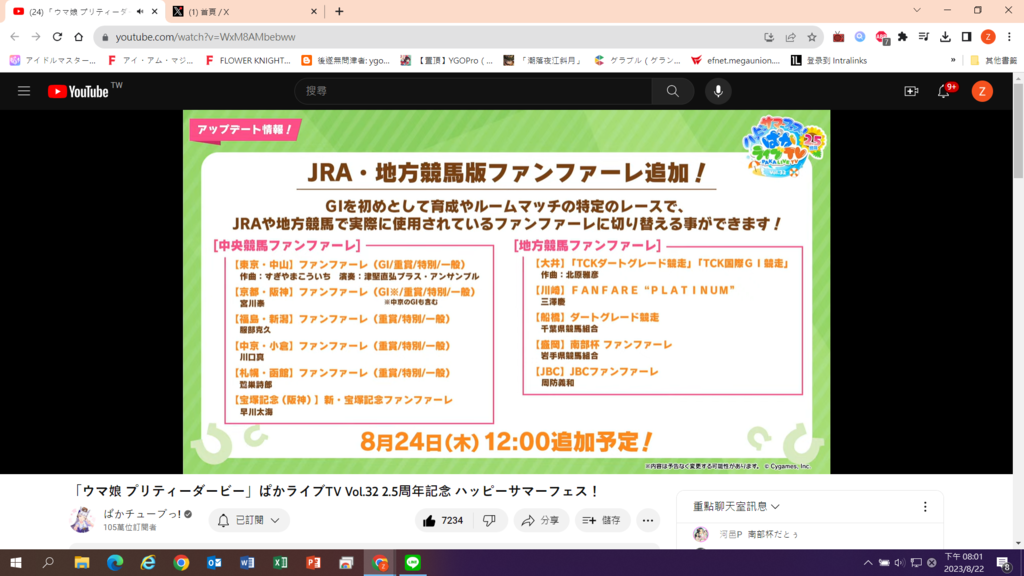This screenshot has height=576, width=1024.
Task: Open live chat options menu
Action: pyautogui.click(x=925, y=507)
